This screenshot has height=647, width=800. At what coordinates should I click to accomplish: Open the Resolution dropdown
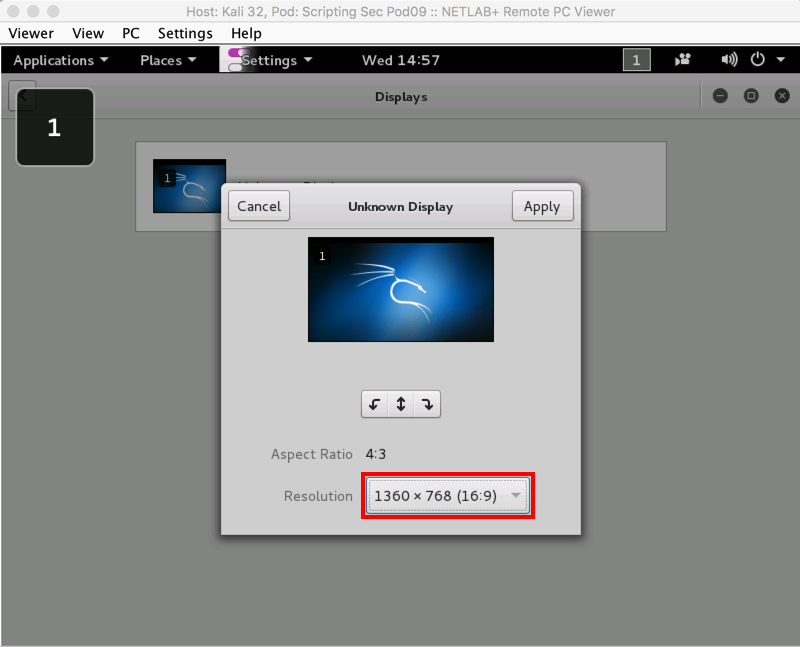[x=447, y=495]
